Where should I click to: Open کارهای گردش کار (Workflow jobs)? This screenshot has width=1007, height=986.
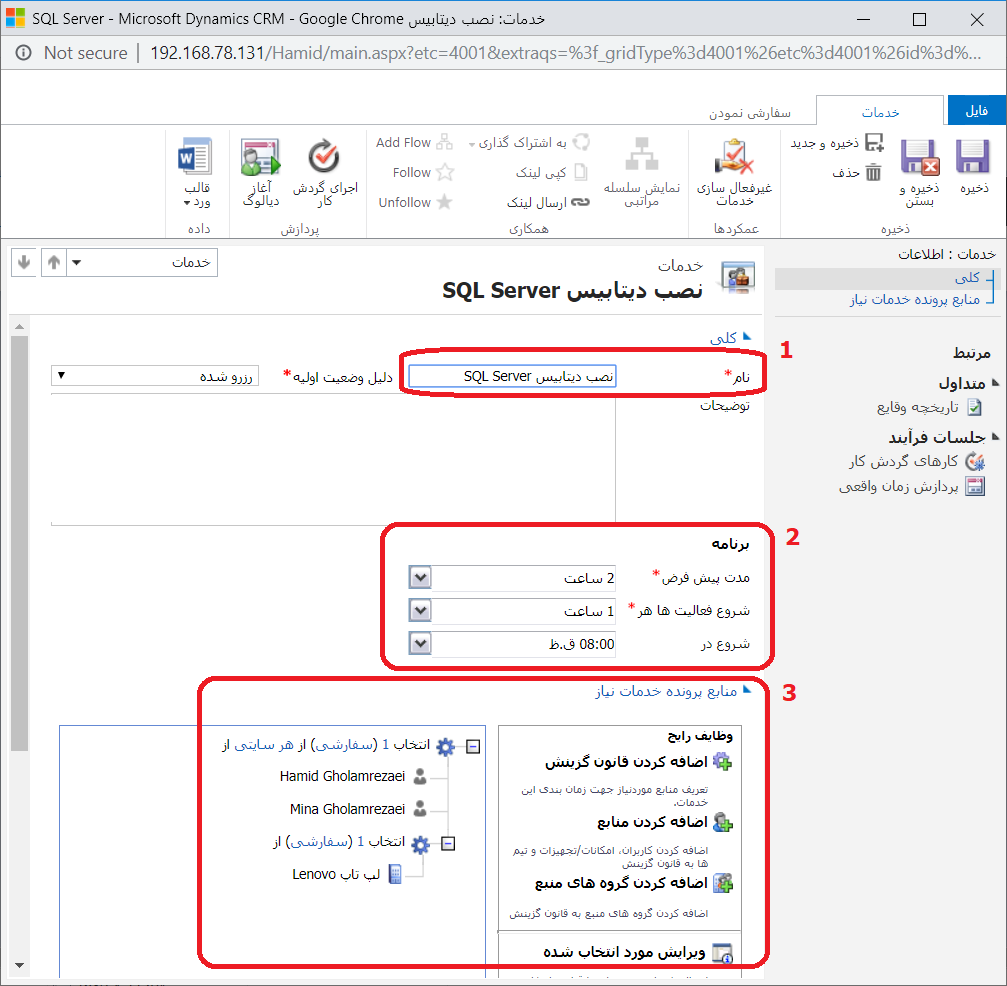[x=916, y=461]
